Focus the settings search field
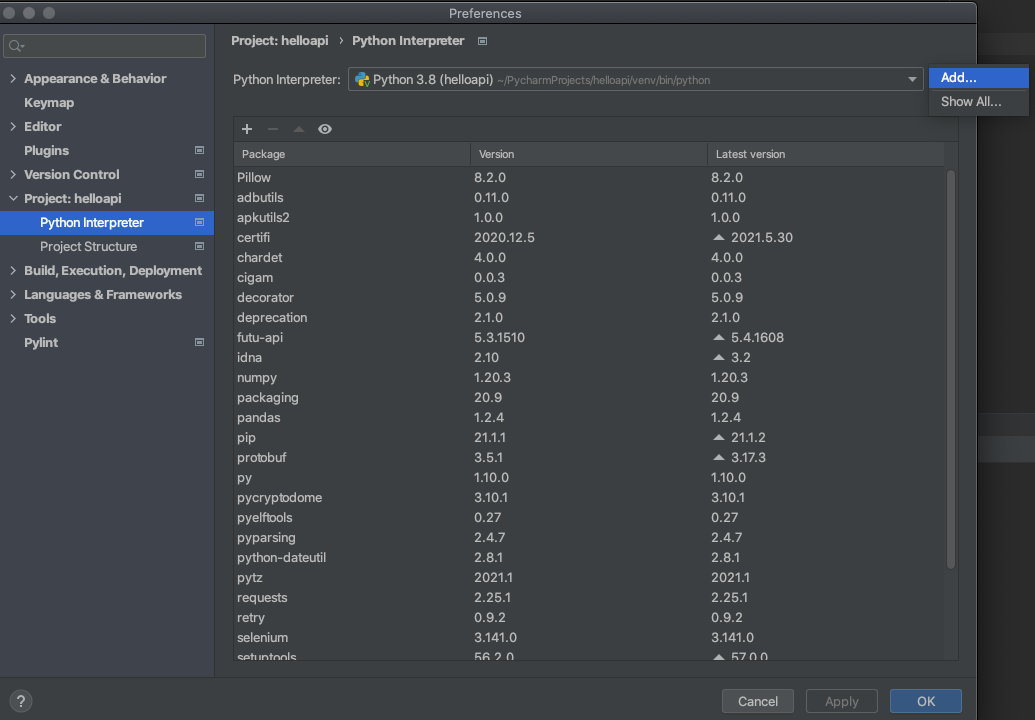The width and height of the screenshot is (1035, 720). (105, 46)
